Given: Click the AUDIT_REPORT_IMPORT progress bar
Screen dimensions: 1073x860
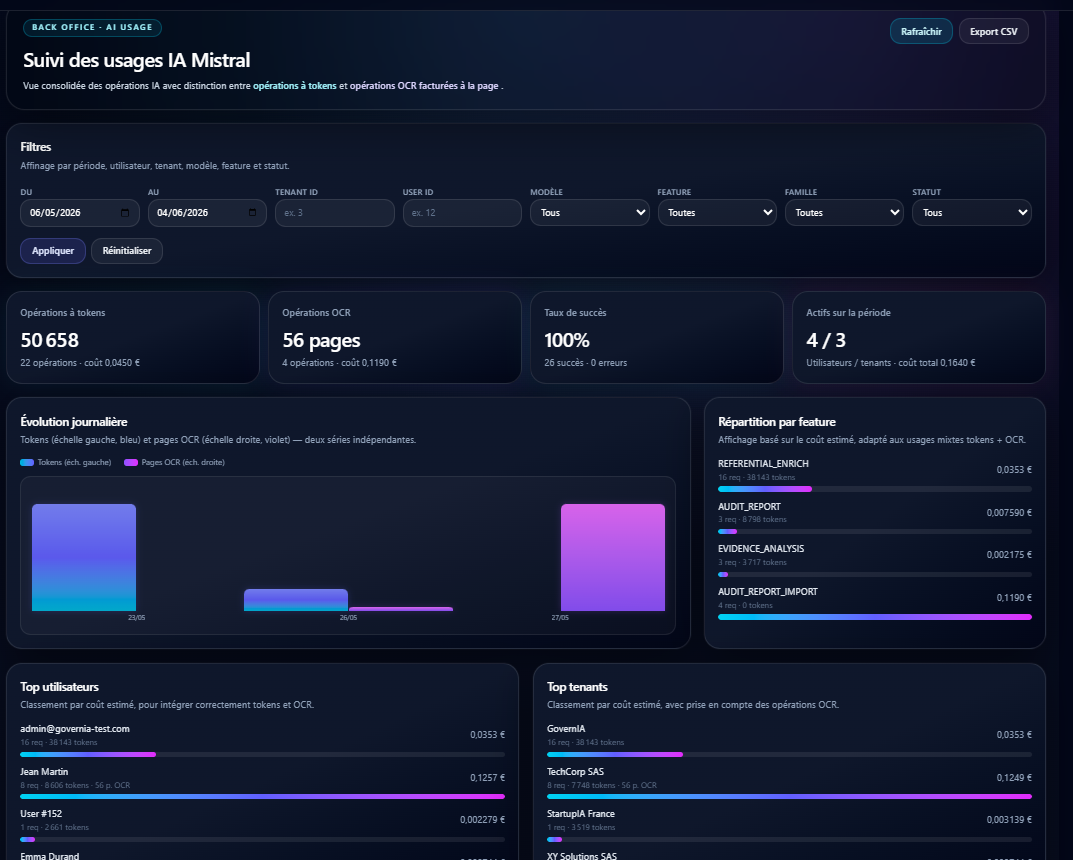Looking at the screenshot, I should tap(875, 617).
